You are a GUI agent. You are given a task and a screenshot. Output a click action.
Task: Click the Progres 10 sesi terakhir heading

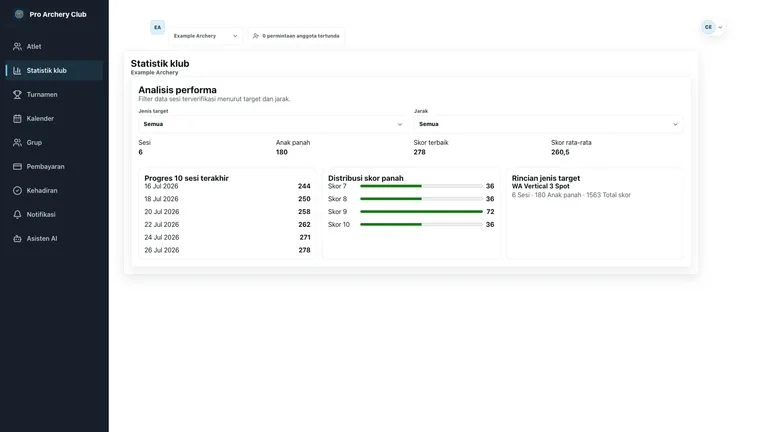click(187, 178)
